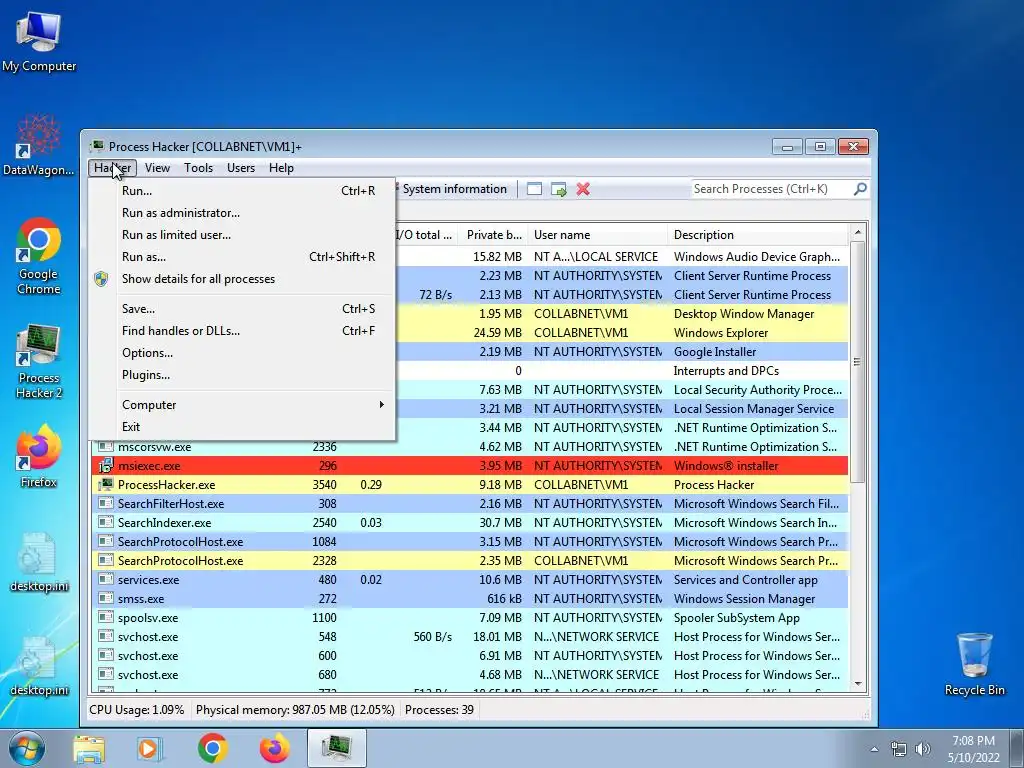
Task: Click the msiexec.exe process icon
Action: click(105, 466)
